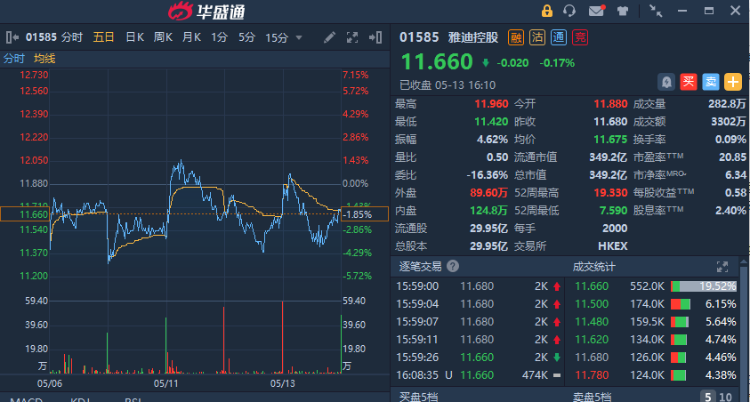The height and width of the screenshot is (402, 750).
Task: Click the highlighted 11.660 price axis label
Action: [x=34, y=214]
